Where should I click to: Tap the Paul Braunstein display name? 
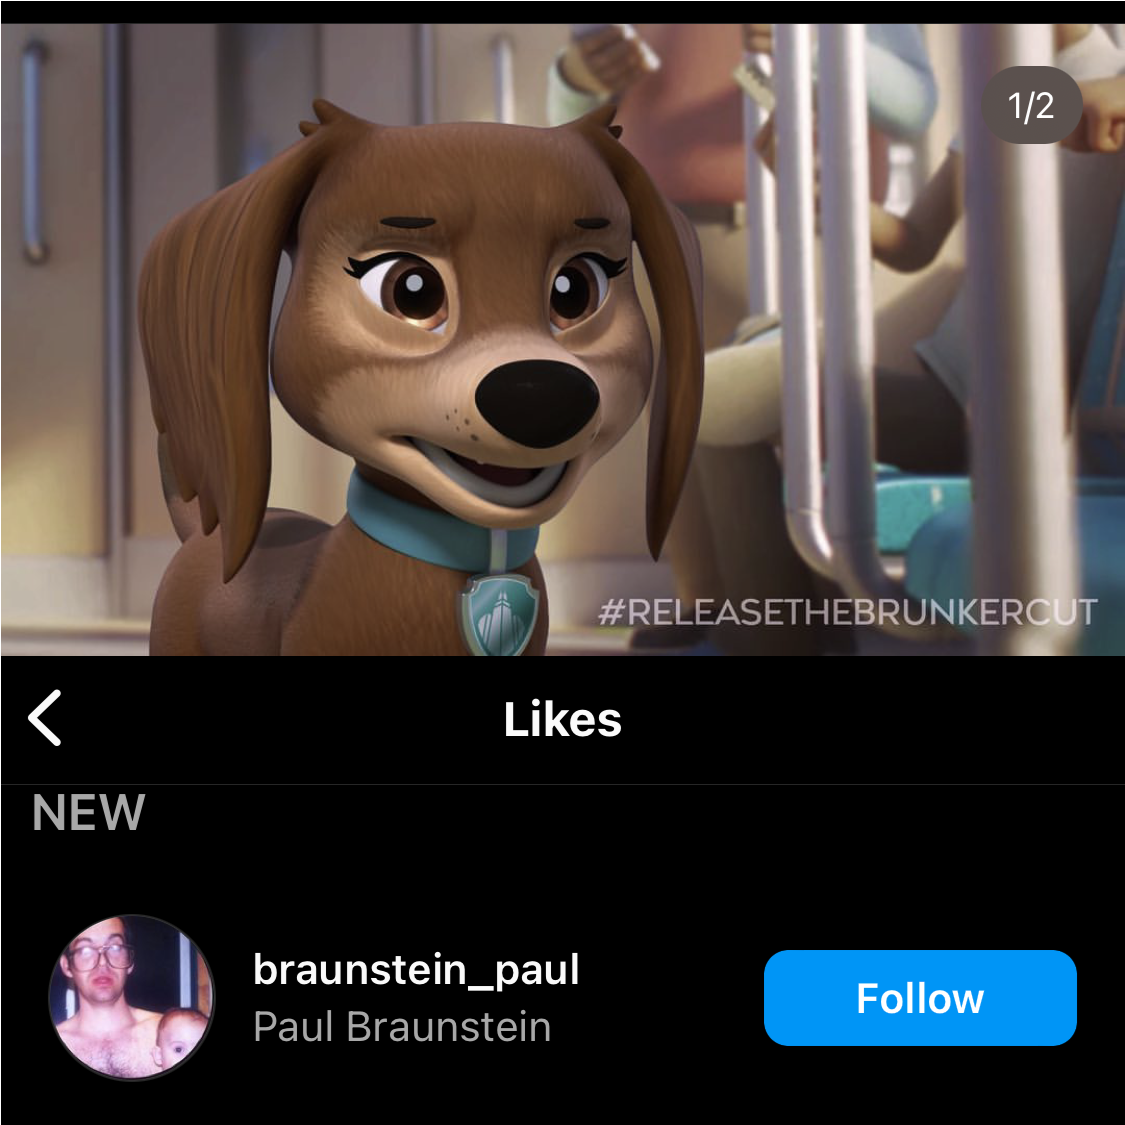(403, 1027)
